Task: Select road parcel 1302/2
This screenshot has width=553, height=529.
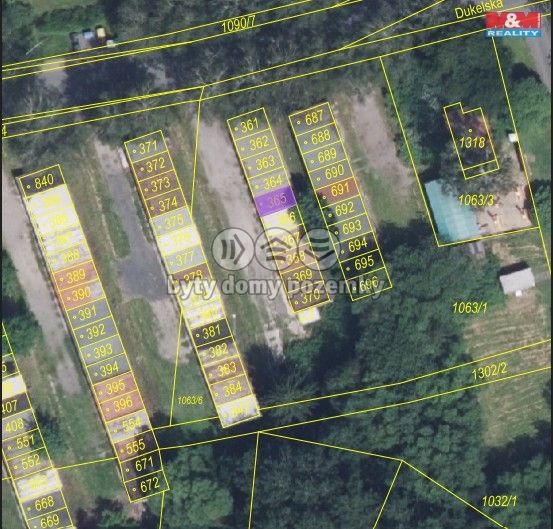Action: coord(489,371)
